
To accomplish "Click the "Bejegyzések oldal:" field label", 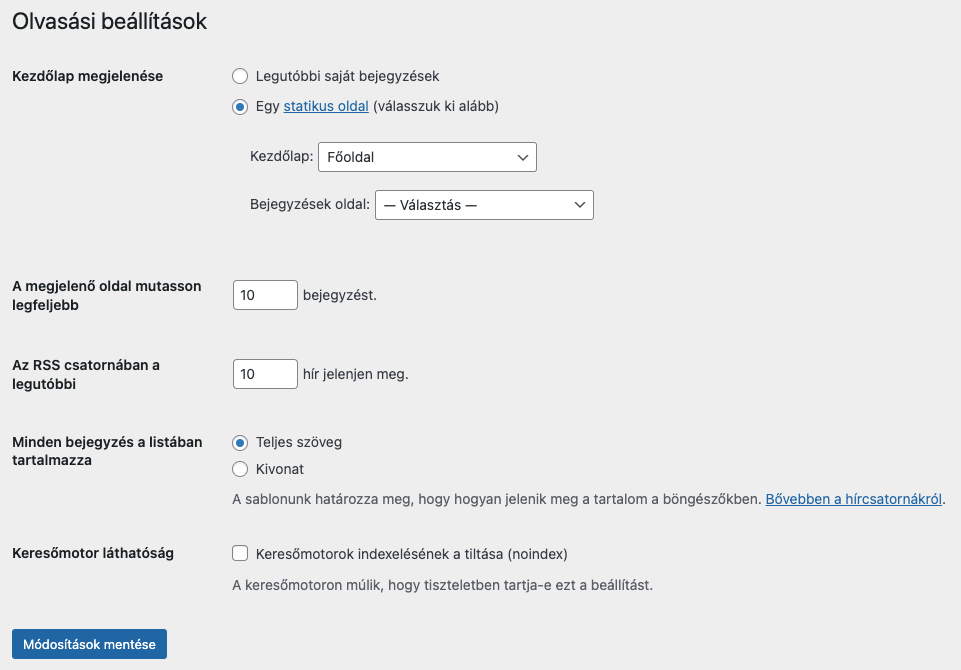I will 310,204.
